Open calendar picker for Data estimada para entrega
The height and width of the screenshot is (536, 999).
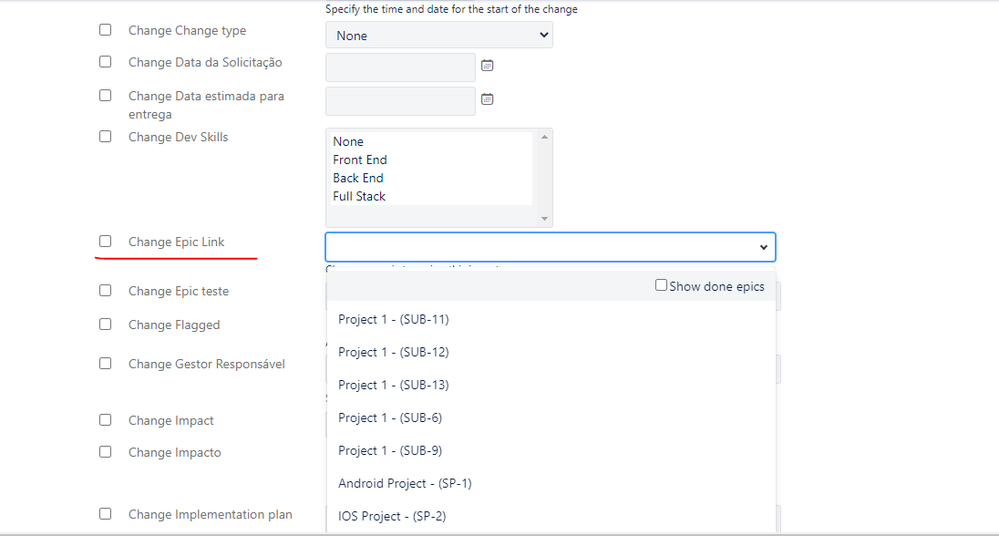click(x=487, y=99)
